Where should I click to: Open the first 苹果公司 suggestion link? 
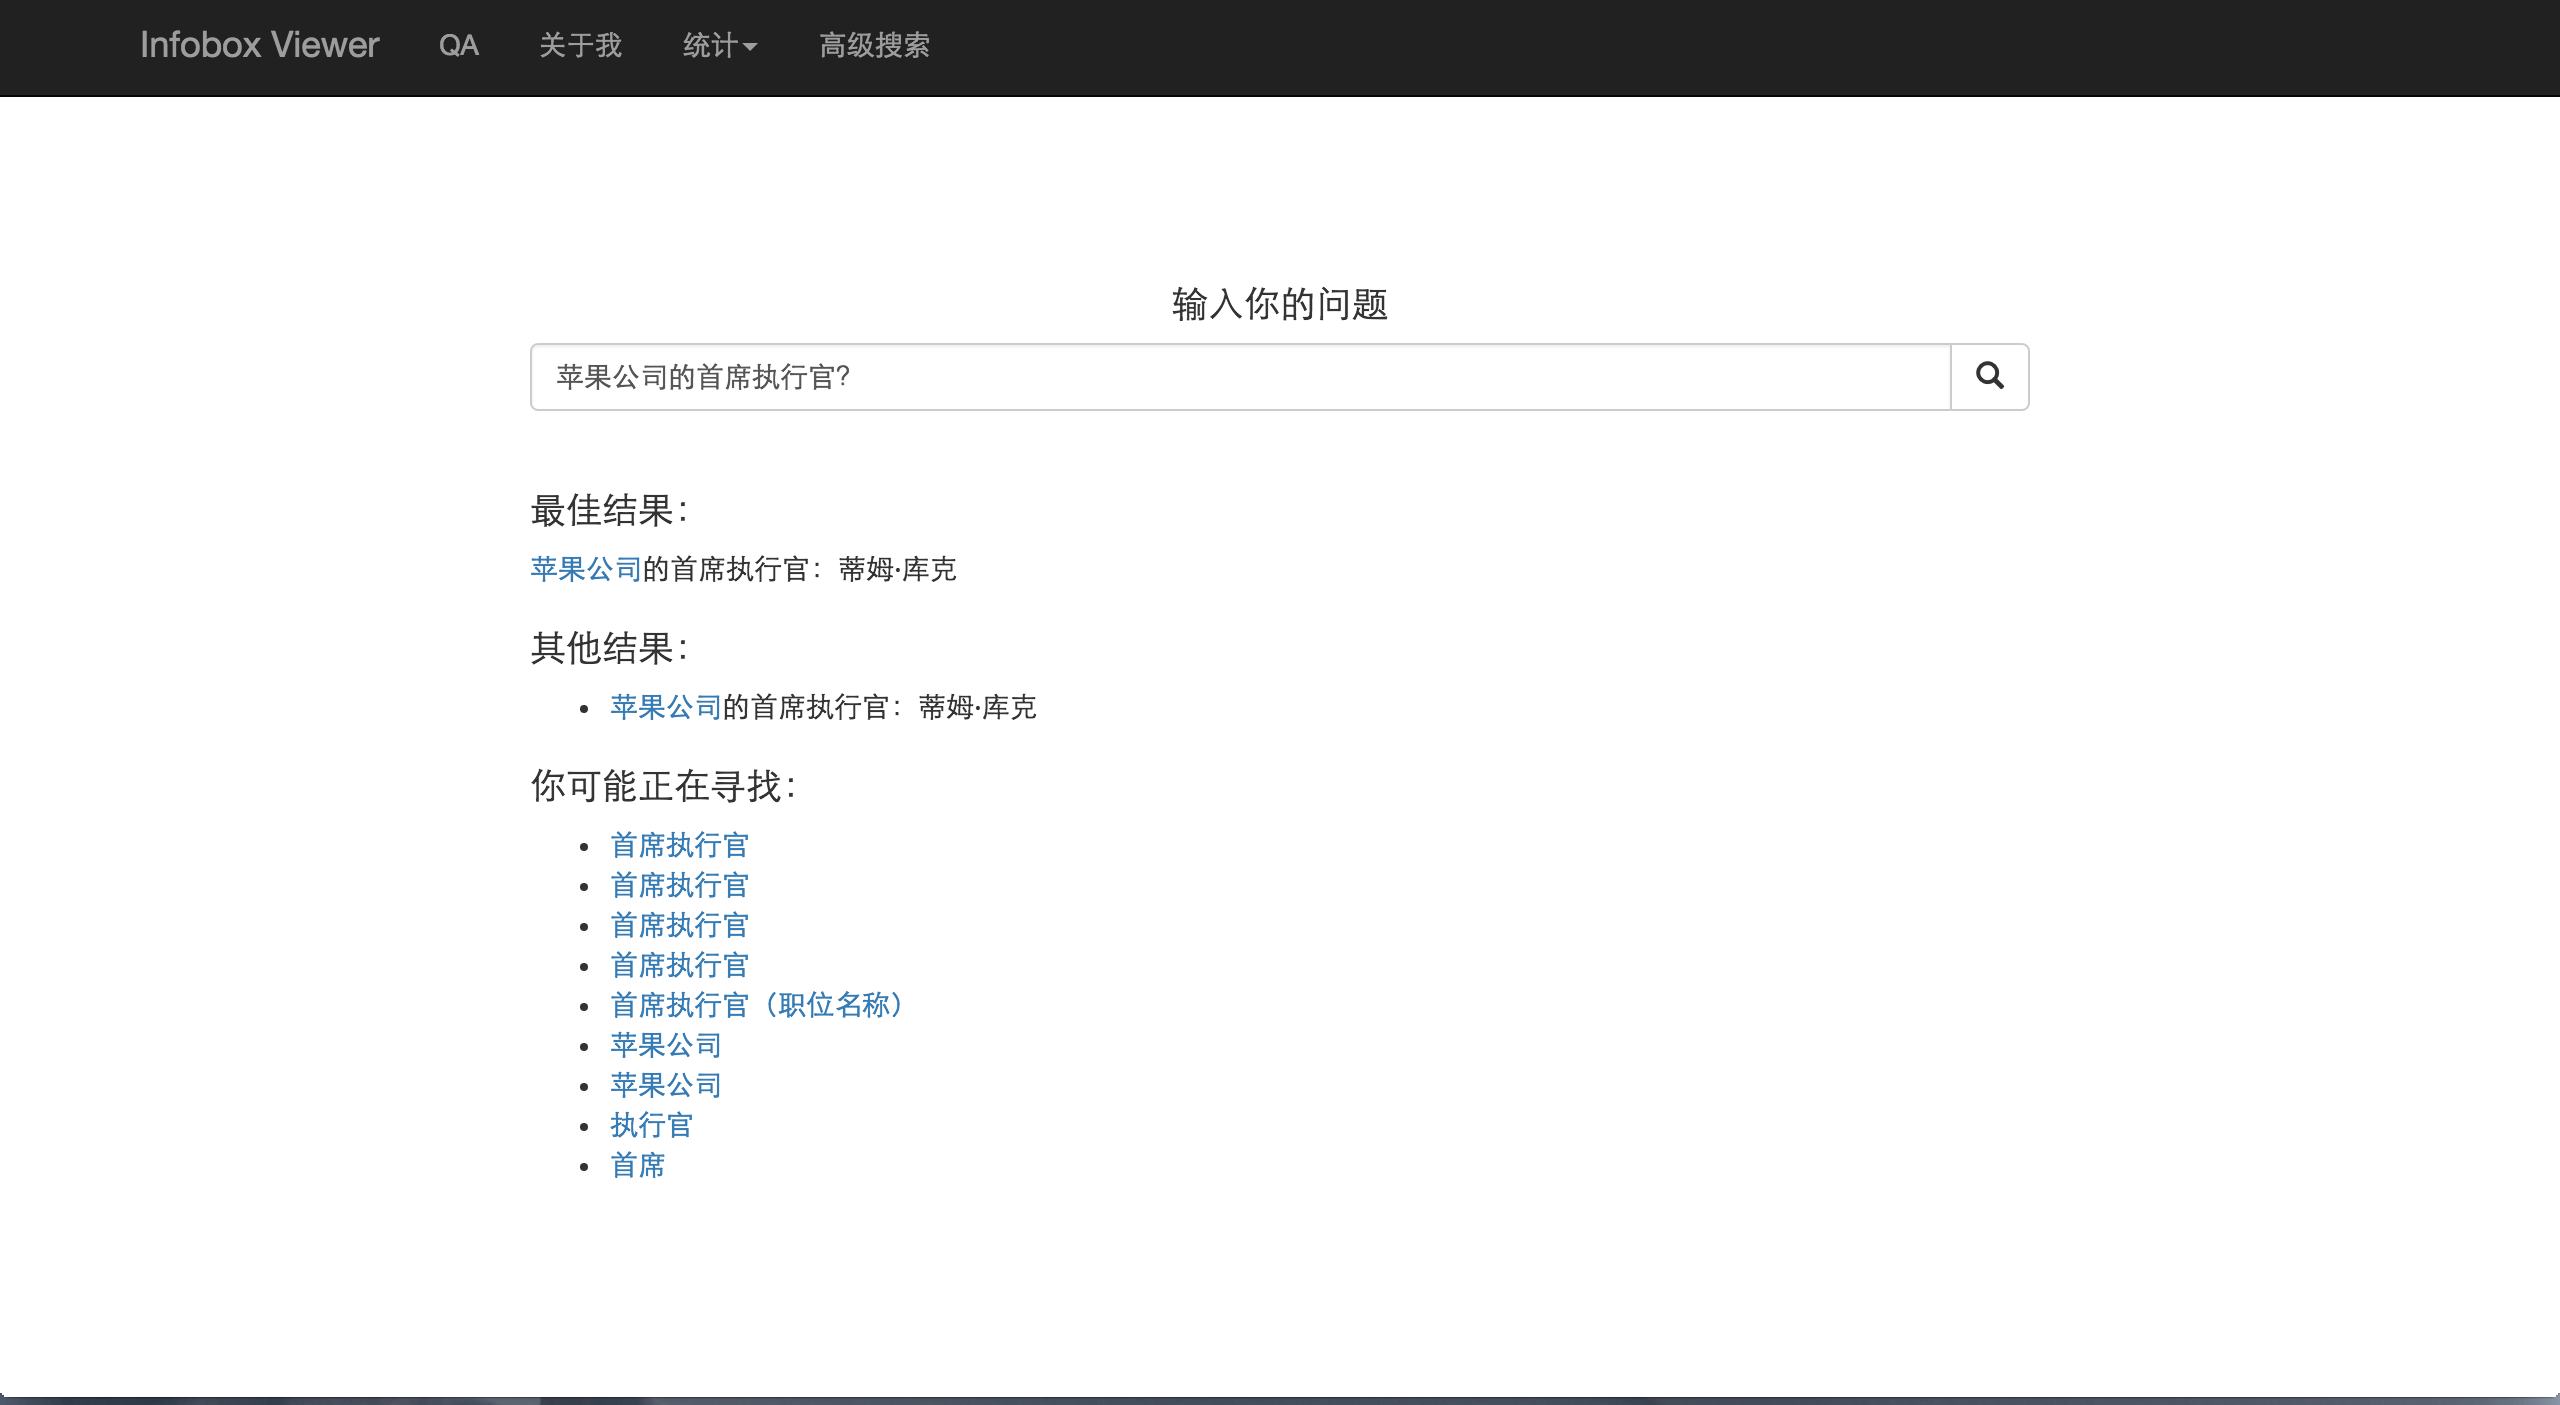click(665, 1045)
